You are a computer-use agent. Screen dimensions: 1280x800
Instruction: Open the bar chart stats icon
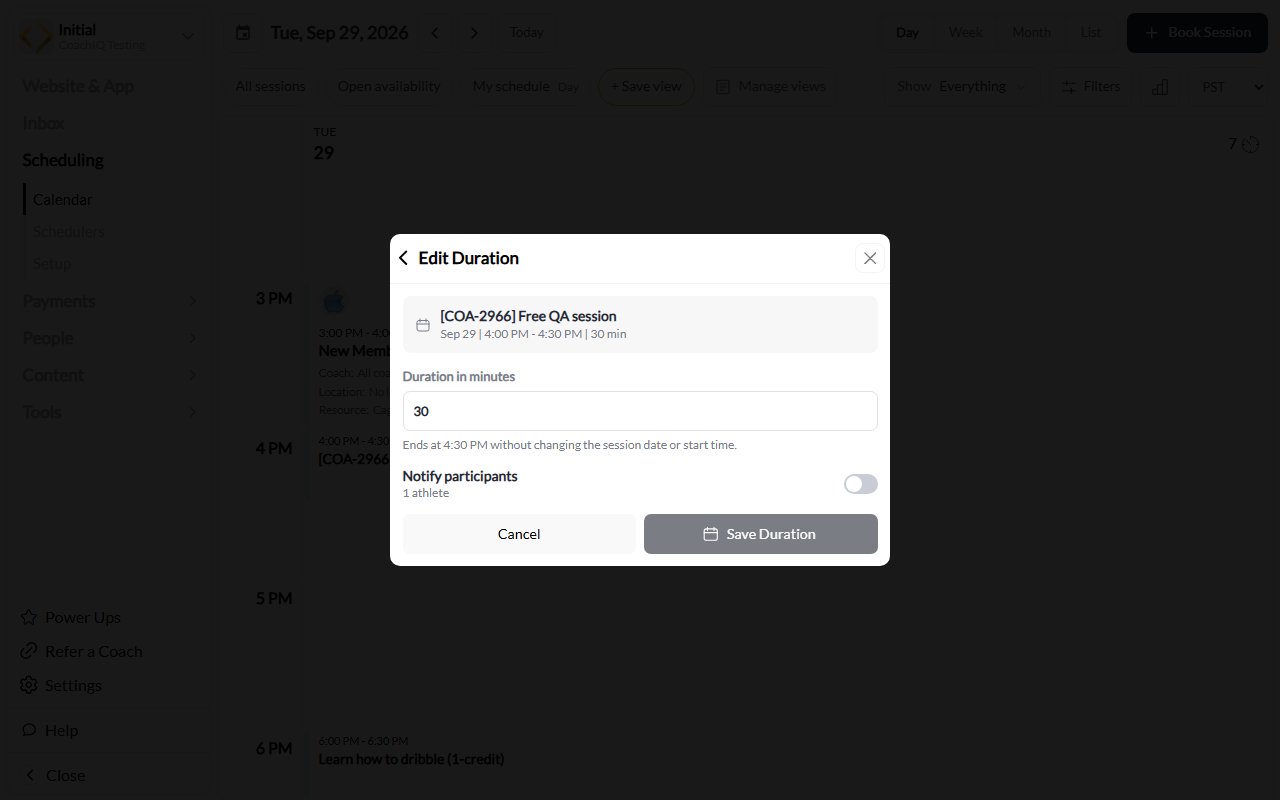(x=1160, y=87)
